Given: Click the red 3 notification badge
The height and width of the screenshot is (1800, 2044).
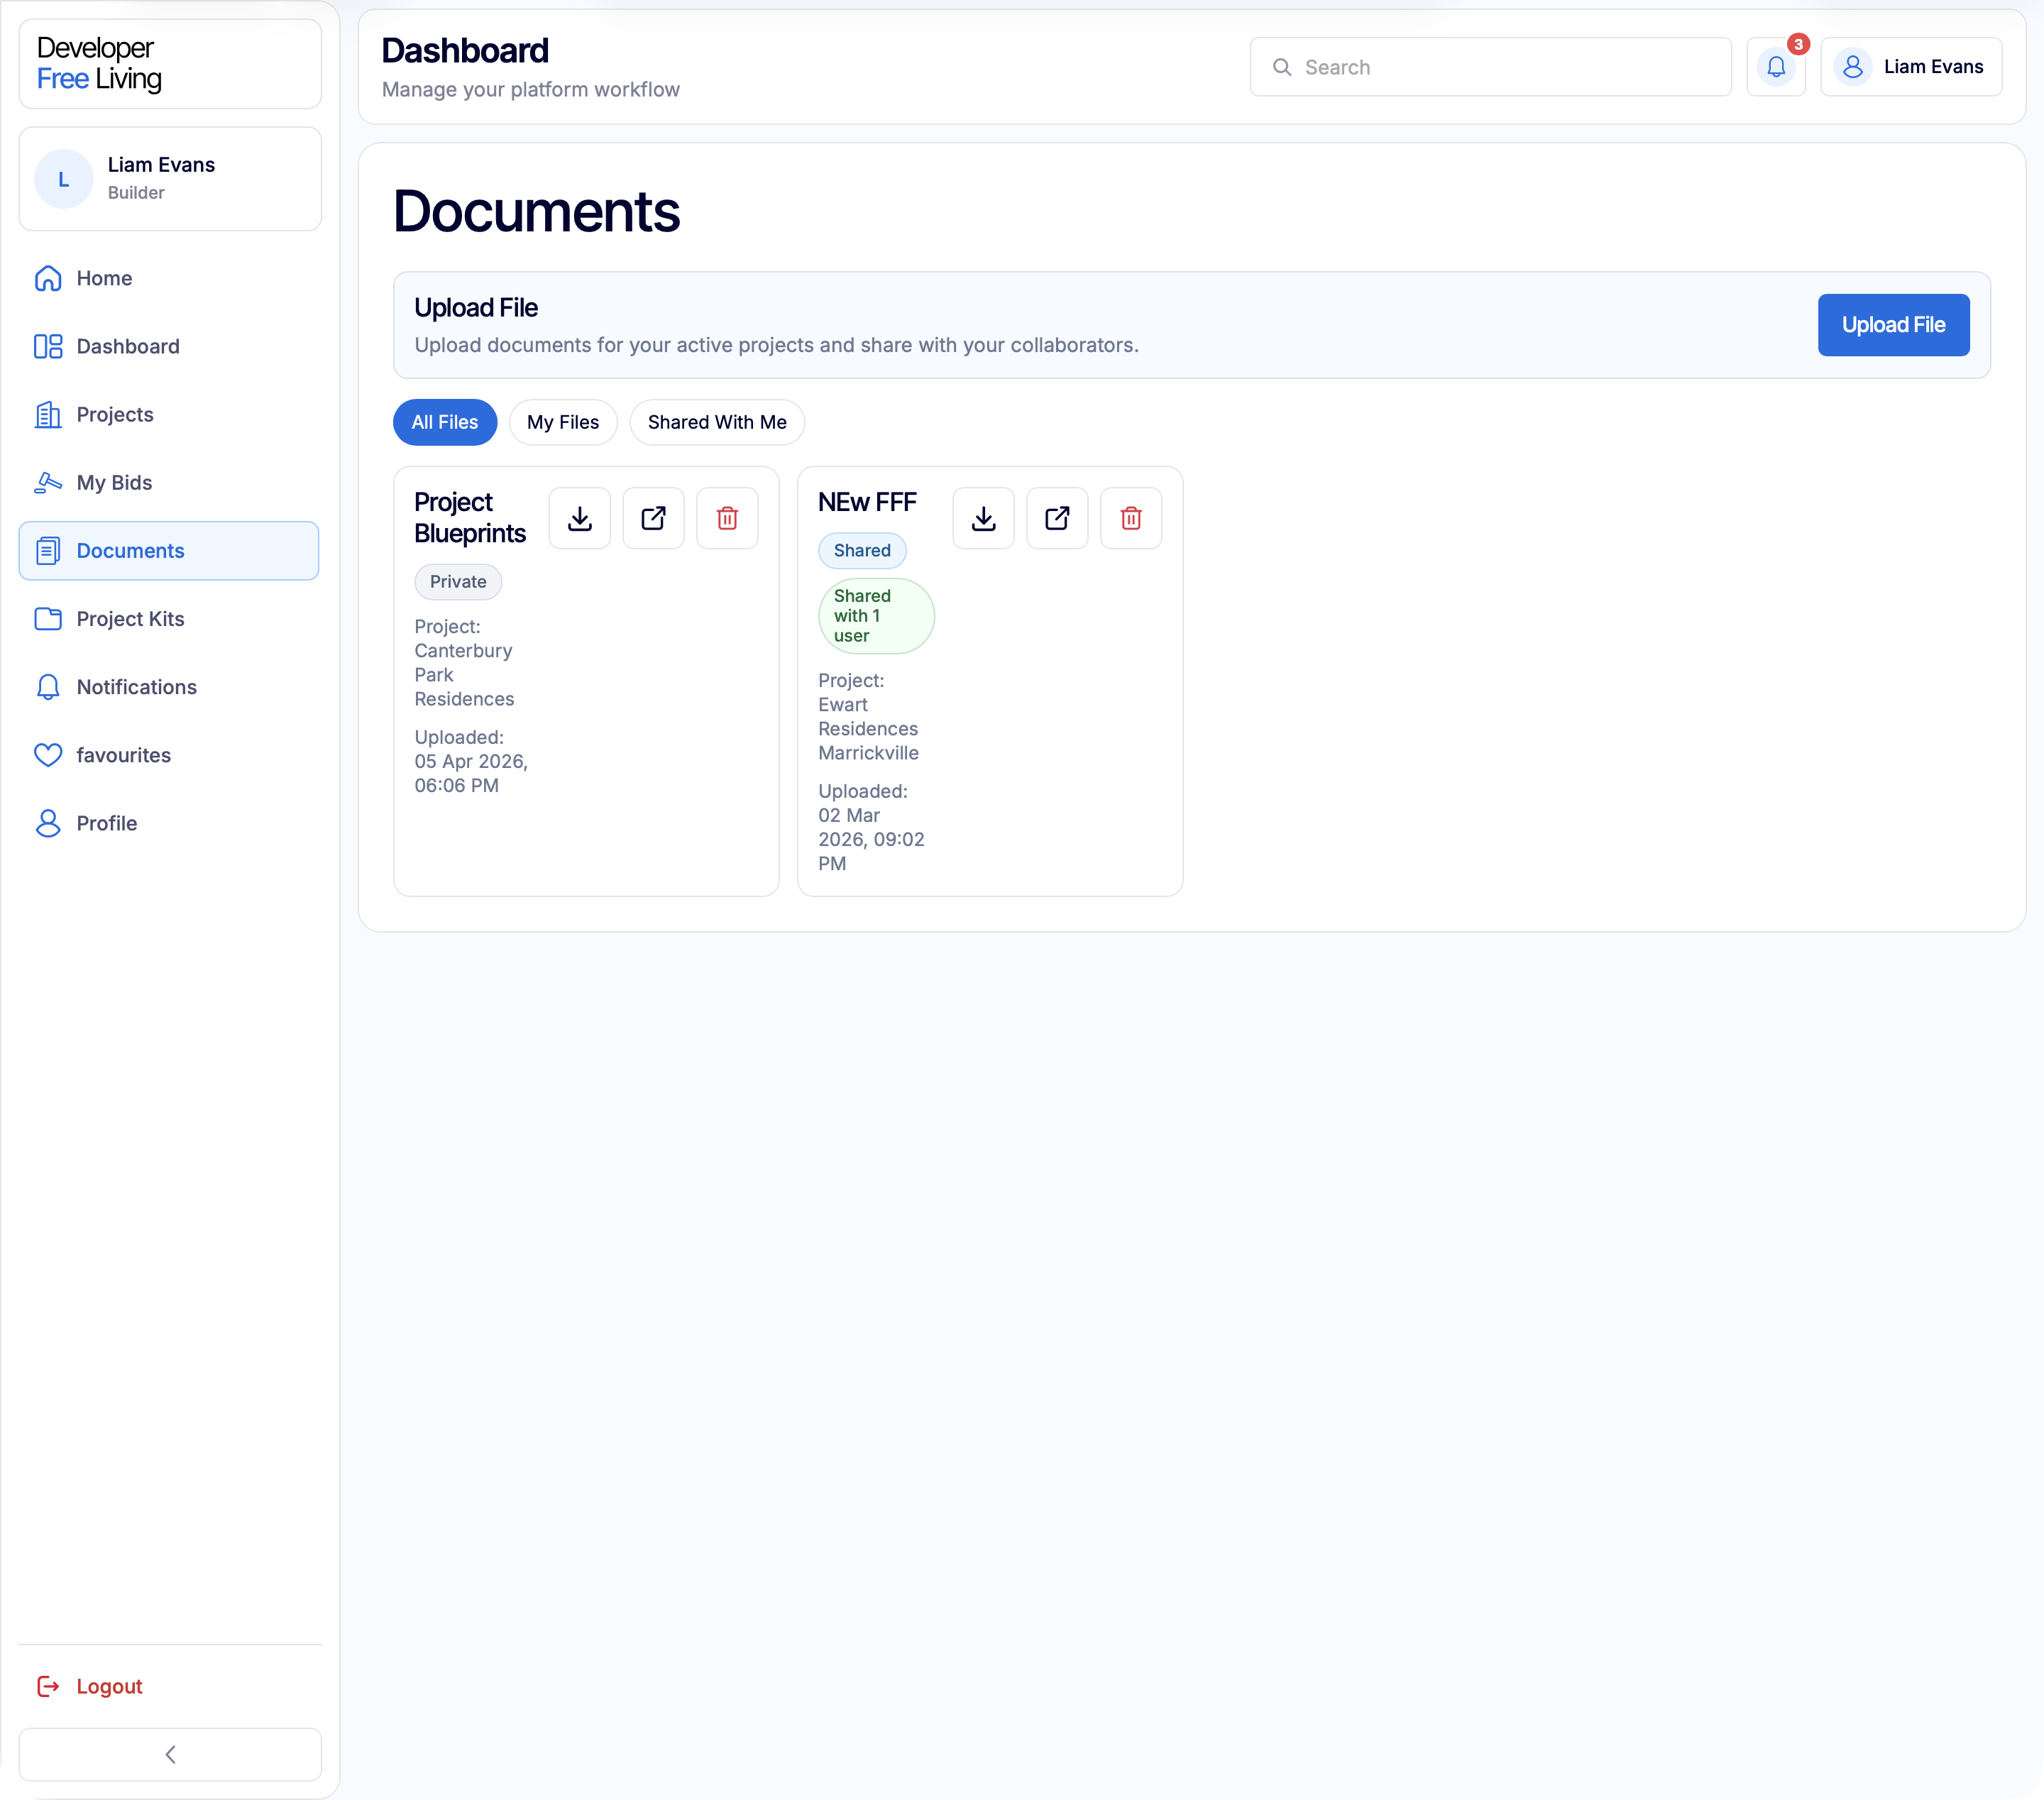Looking at the screenshot, I should [1798, 44].
